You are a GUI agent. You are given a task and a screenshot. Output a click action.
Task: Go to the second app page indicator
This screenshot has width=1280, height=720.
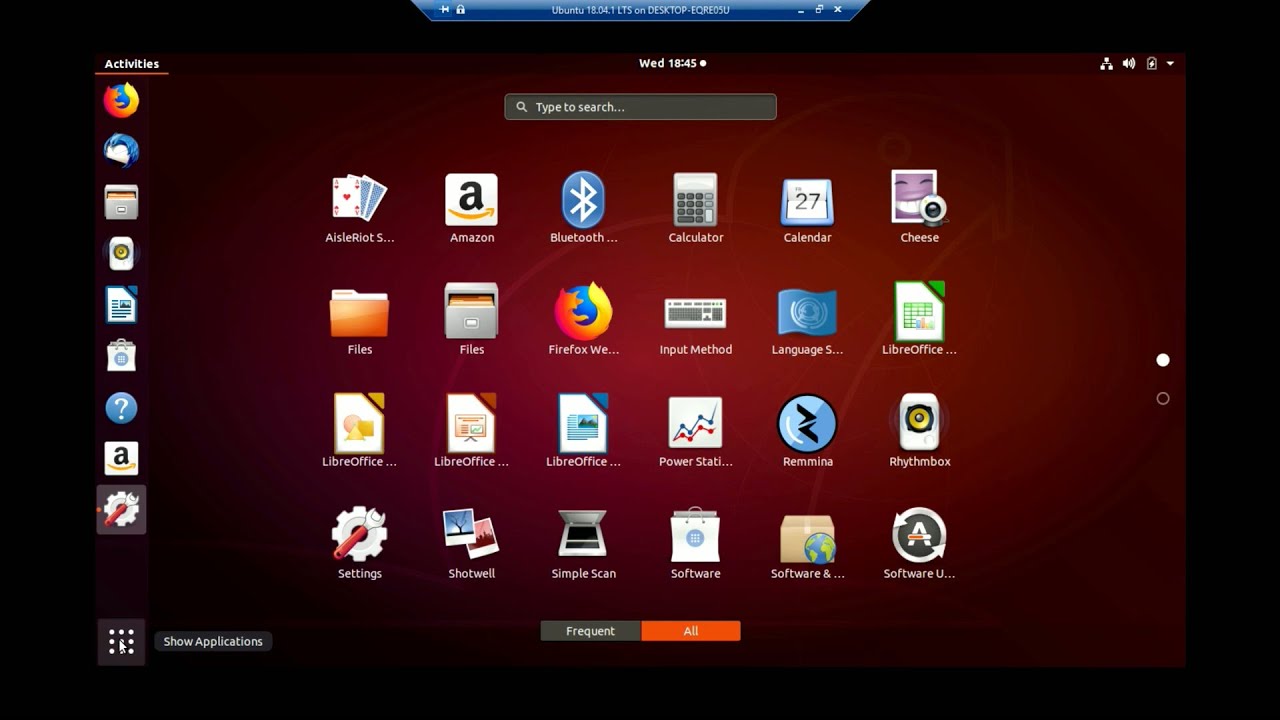(1163, 398)
